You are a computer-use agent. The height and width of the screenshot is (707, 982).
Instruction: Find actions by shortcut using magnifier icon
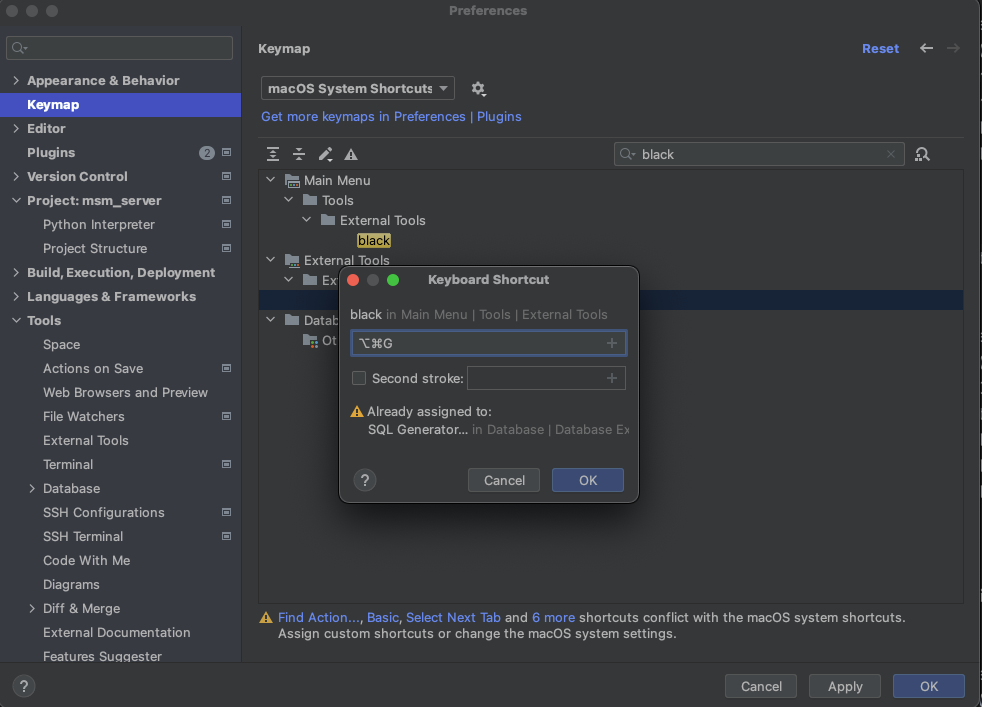pyautogui.click(x=921, y=154)
